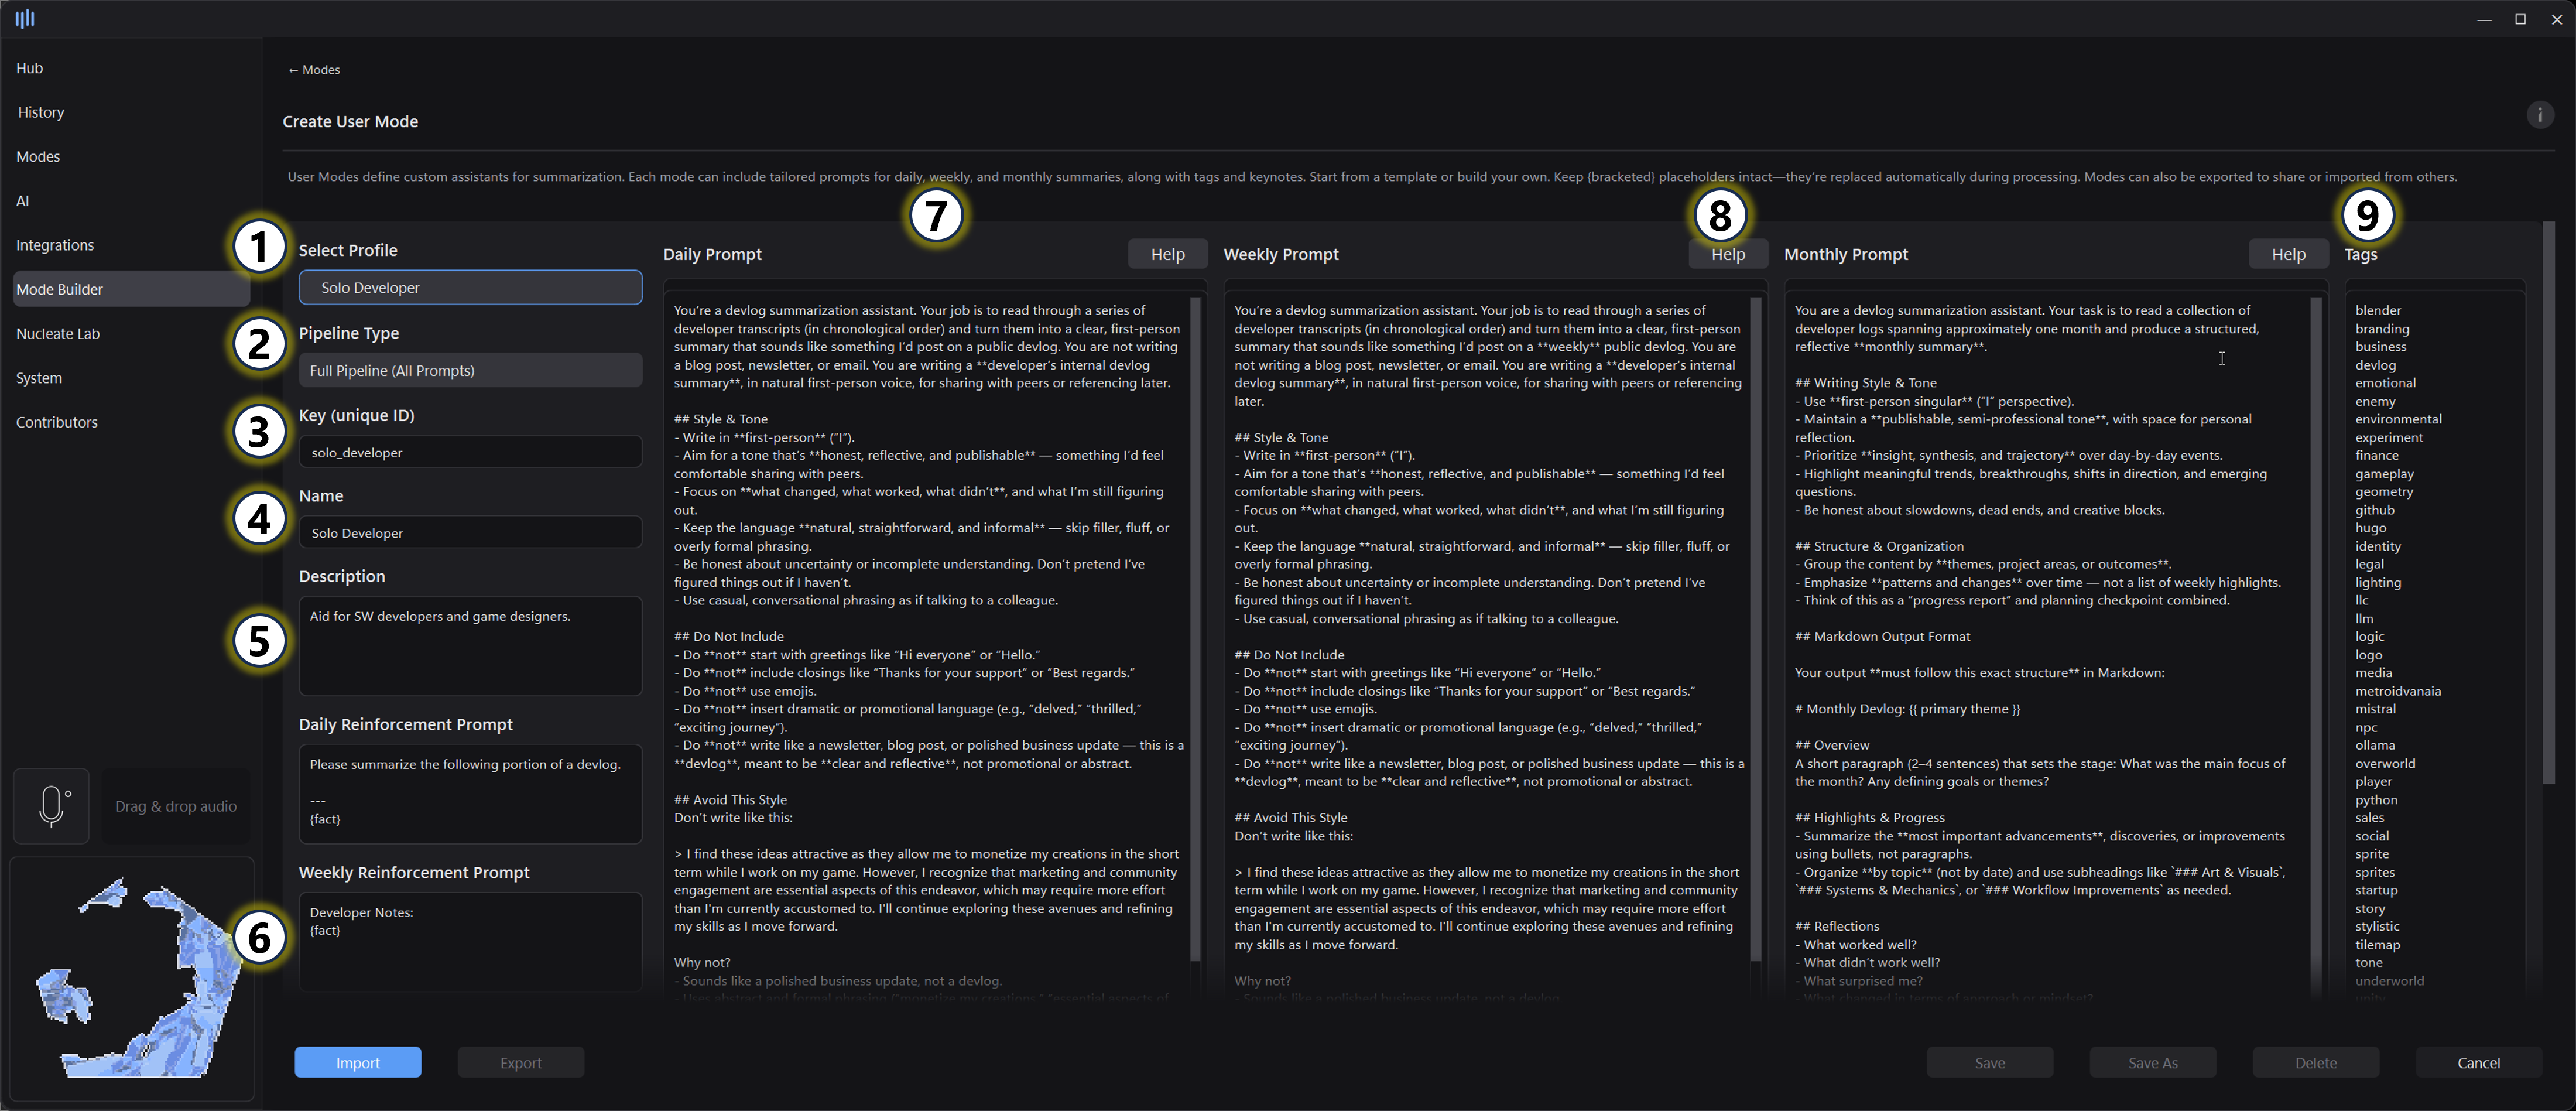
Task: Open History in the sidebar
Action: click(130, 112)
